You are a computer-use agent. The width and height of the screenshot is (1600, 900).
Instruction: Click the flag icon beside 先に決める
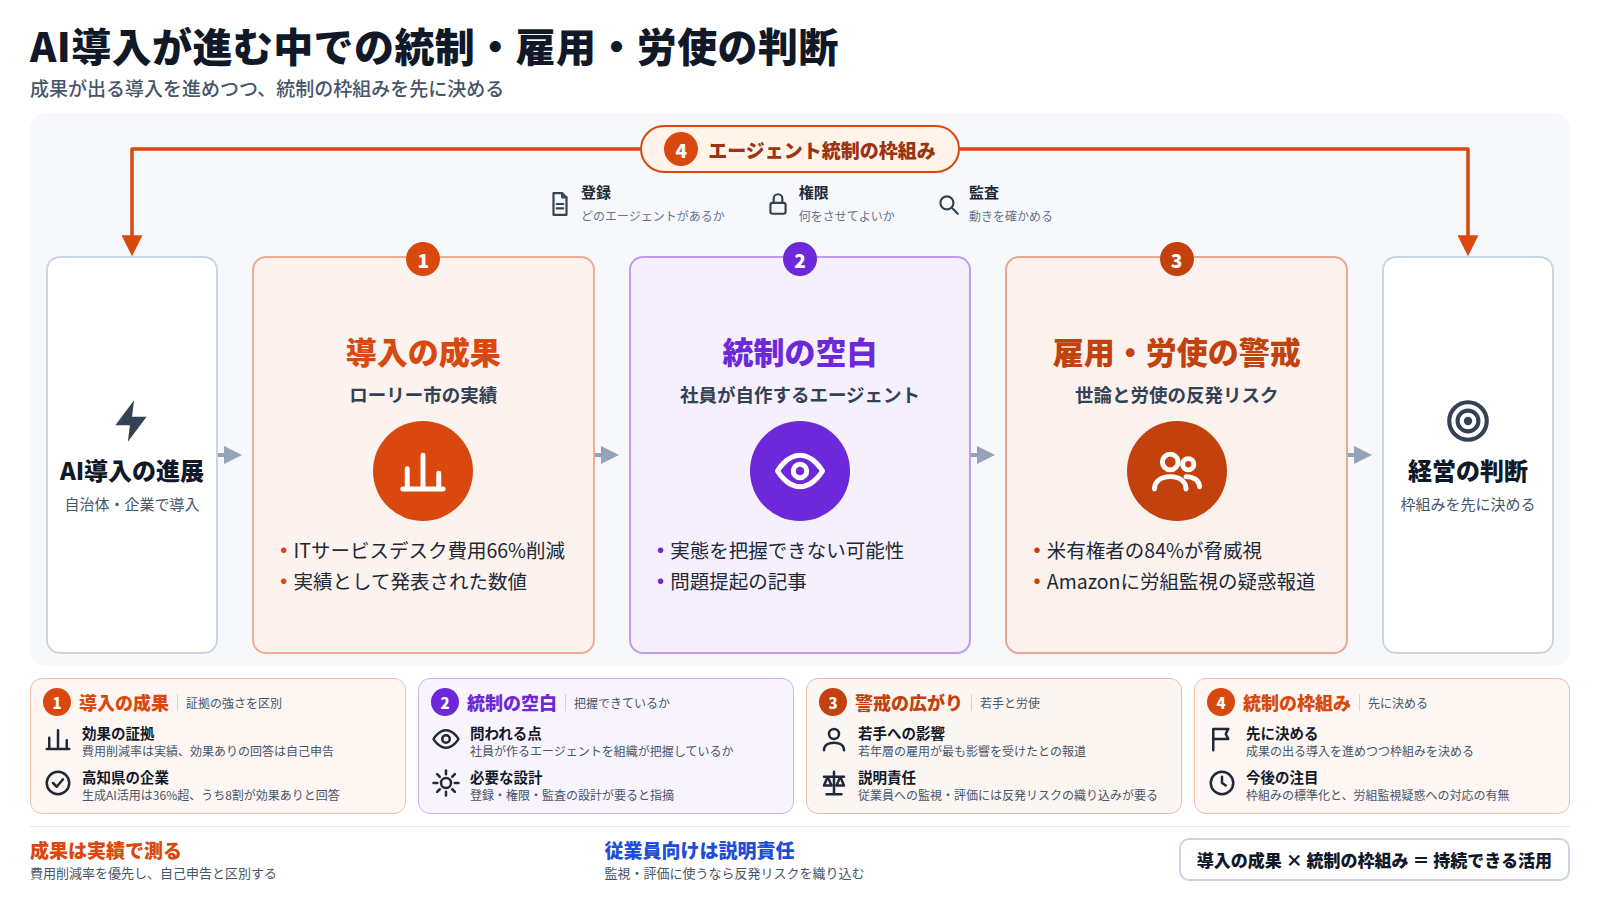(x=1221, y=740)
